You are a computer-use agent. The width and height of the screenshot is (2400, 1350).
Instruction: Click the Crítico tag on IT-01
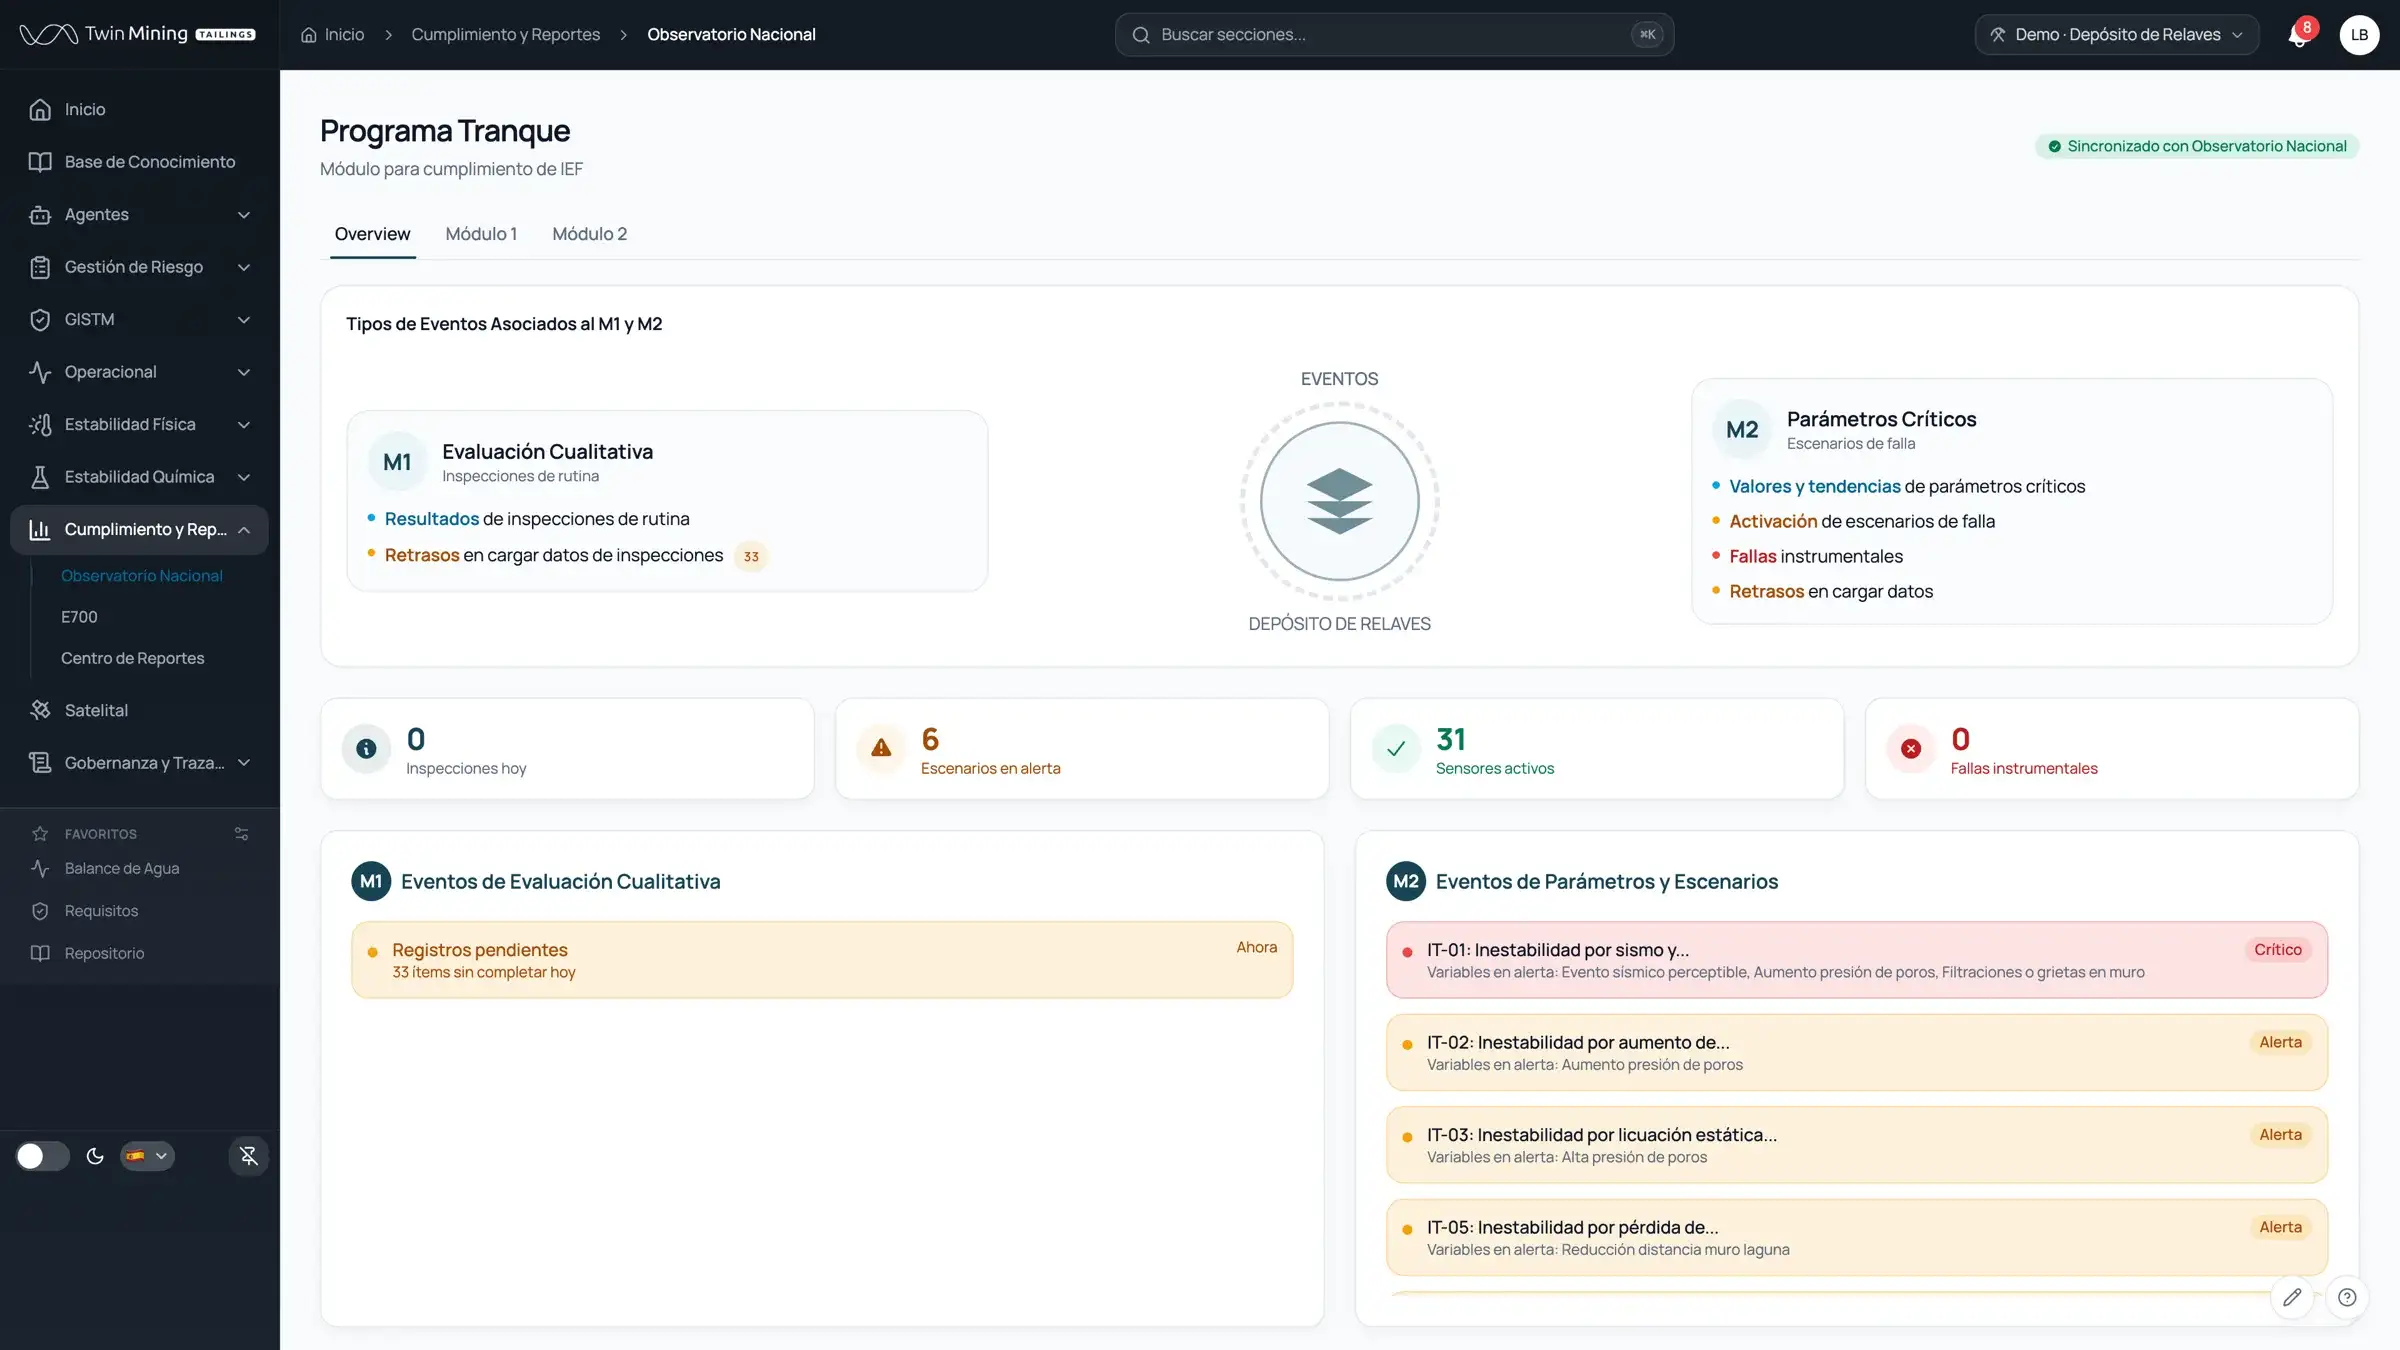[2277, 950]
